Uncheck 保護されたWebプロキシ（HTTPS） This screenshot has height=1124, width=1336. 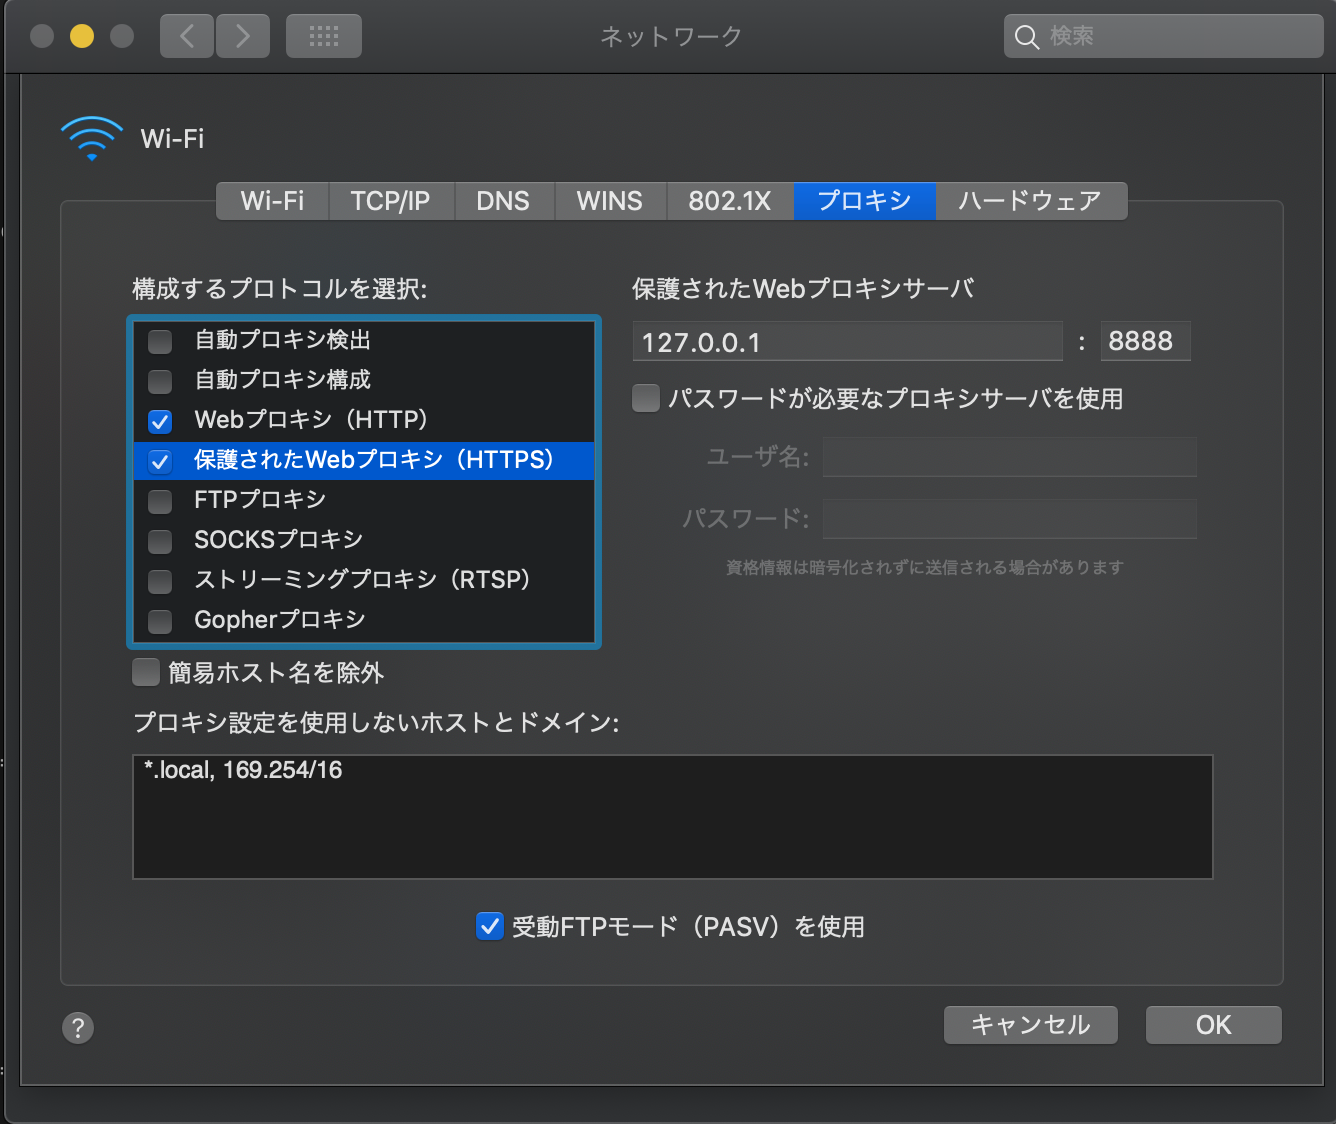[159, 461]
